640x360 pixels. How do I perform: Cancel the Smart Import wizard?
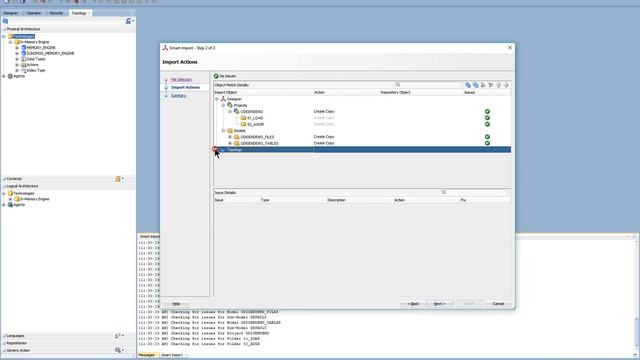click(498, 304)
